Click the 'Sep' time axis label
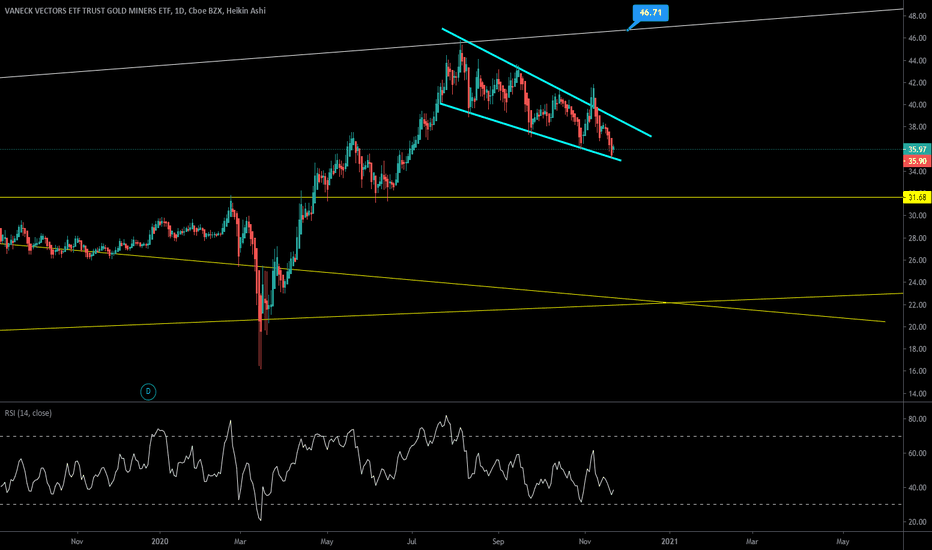Screen dimensions: 932x550 [x=498, y=541]
